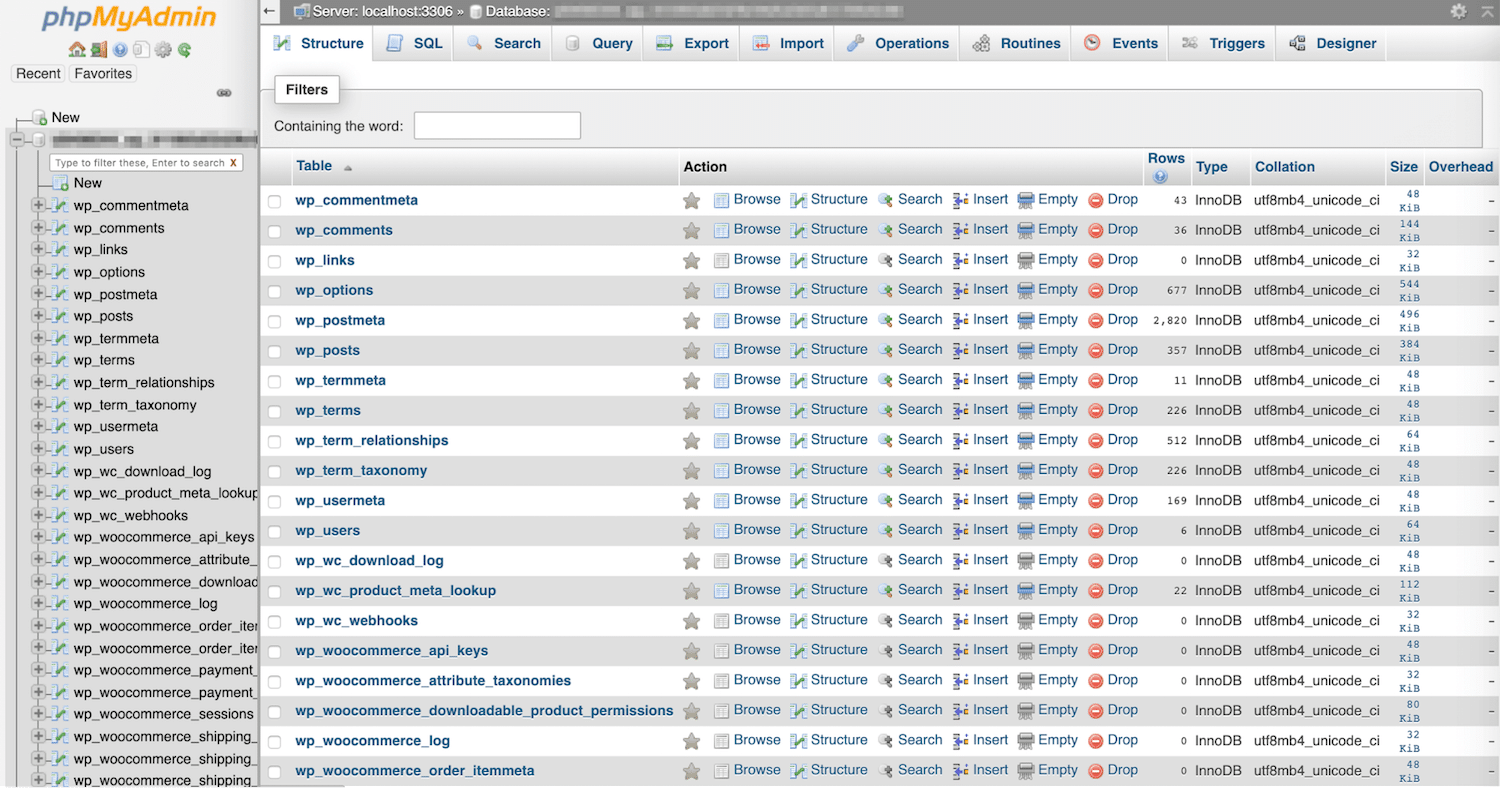The width and height of the screenshot is (1500, 788).
Task: Open the settings gear icon in the top bar
Action: (1459, 10)
